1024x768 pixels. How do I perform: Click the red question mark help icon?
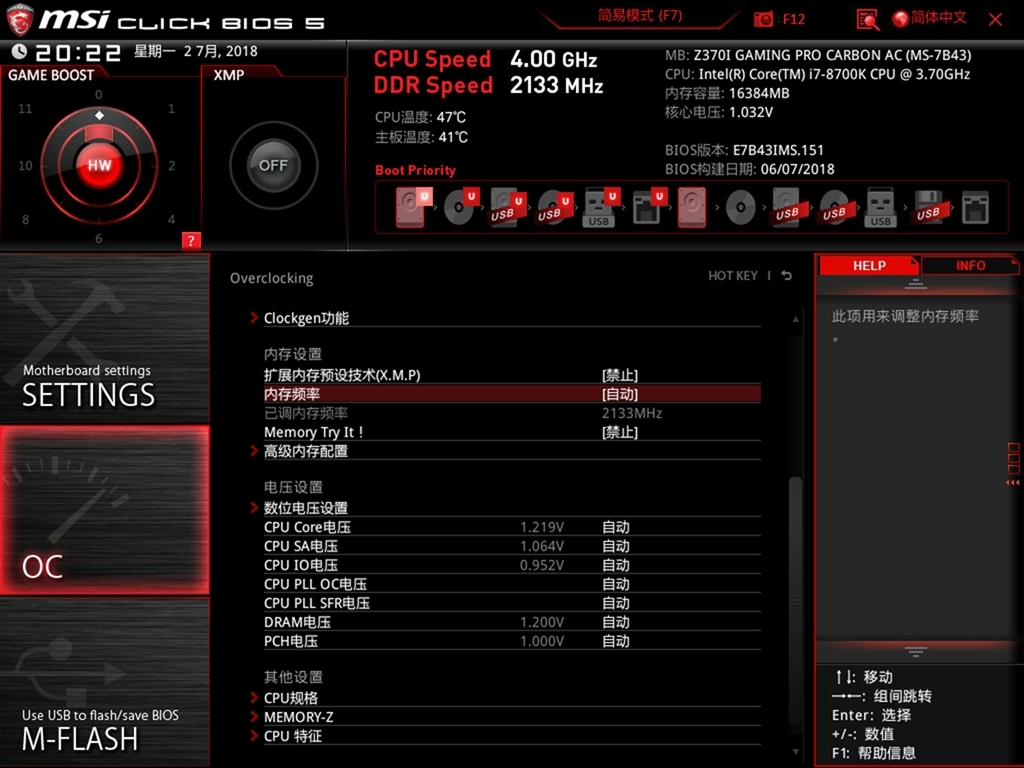click(191, 240)
